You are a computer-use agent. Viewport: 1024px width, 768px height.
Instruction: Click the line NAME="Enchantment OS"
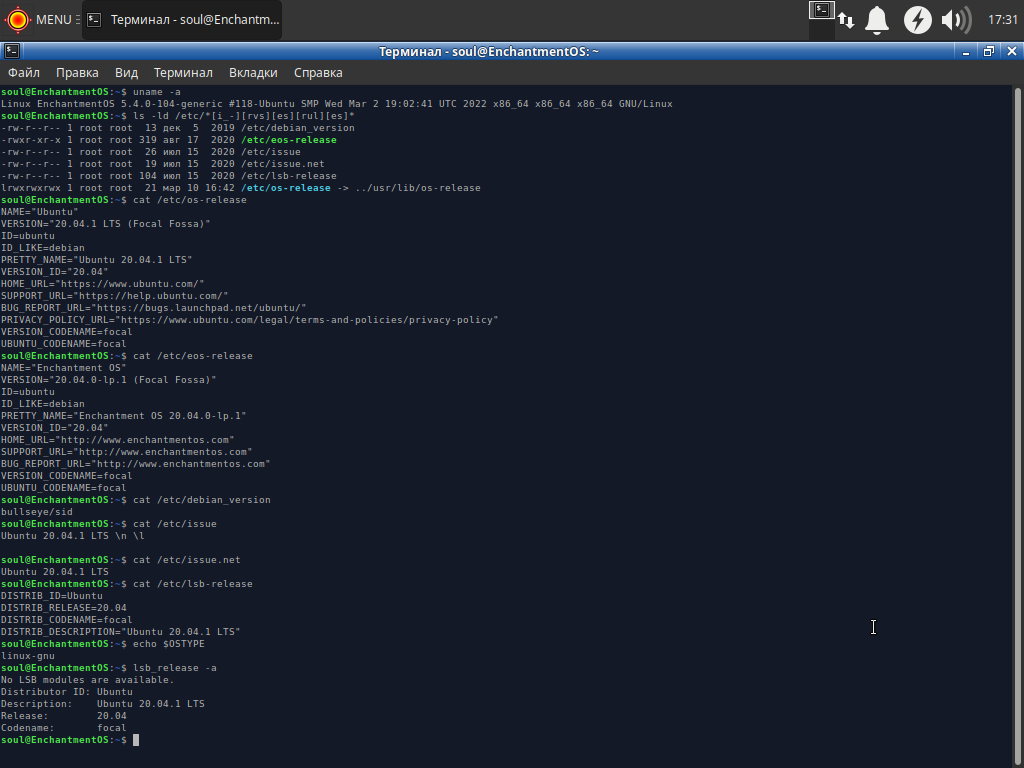[x=63, y=368]
